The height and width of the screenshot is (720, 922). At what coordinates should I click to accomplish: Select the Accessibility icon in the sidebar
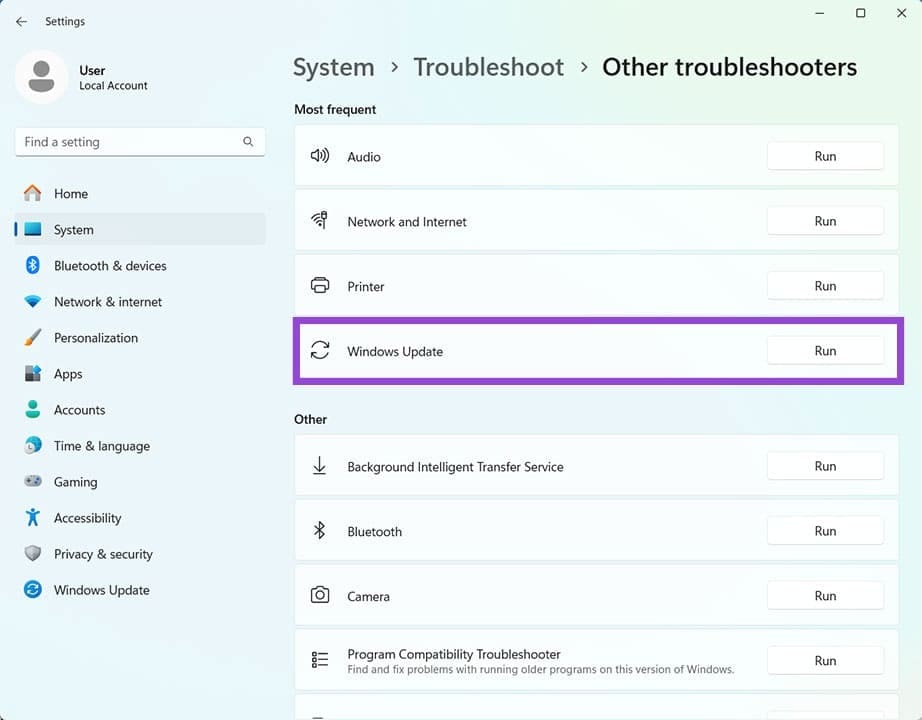(32, 517)
